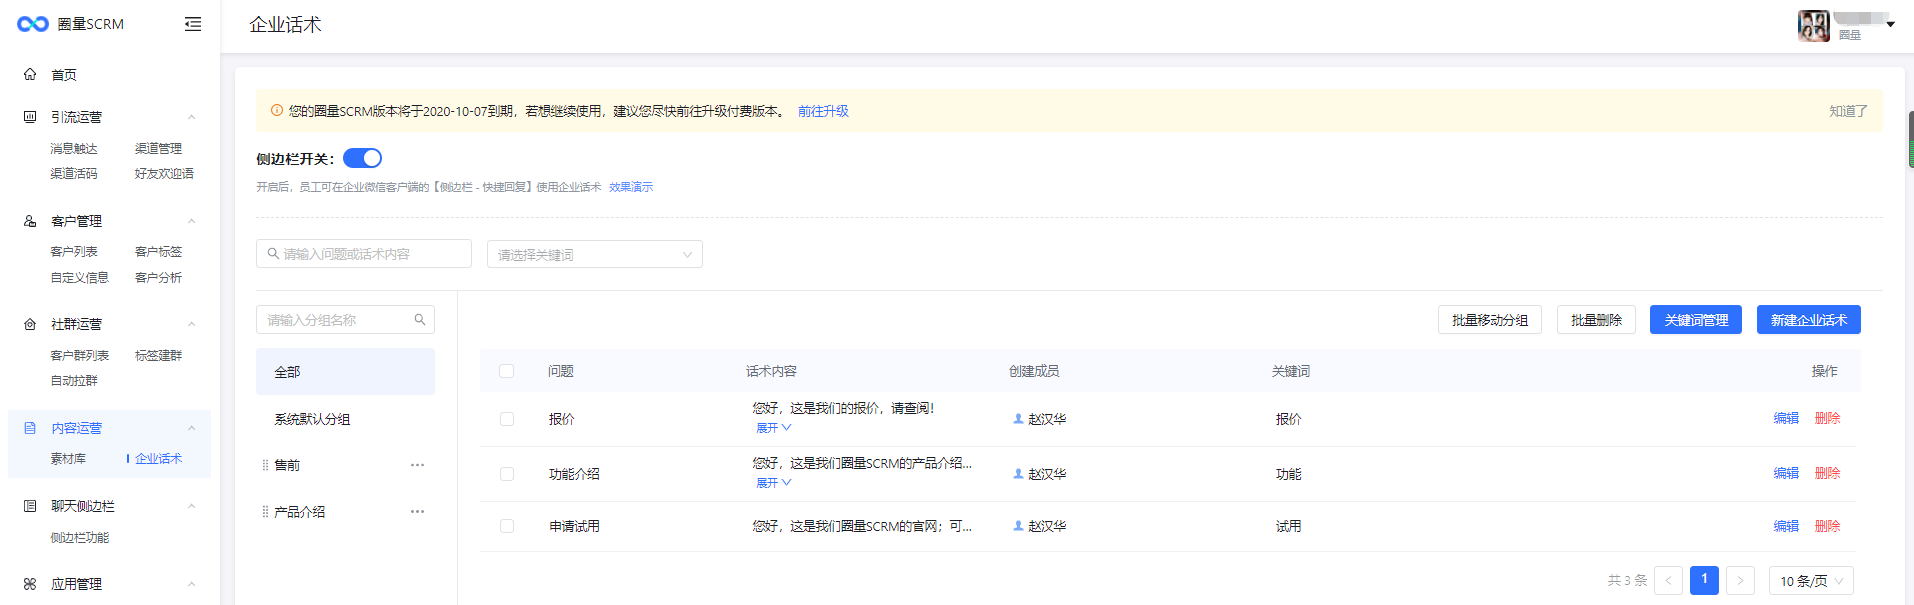Check the select-all checkbox in table header
The image size is (1914, 605).
click(507, 371)
